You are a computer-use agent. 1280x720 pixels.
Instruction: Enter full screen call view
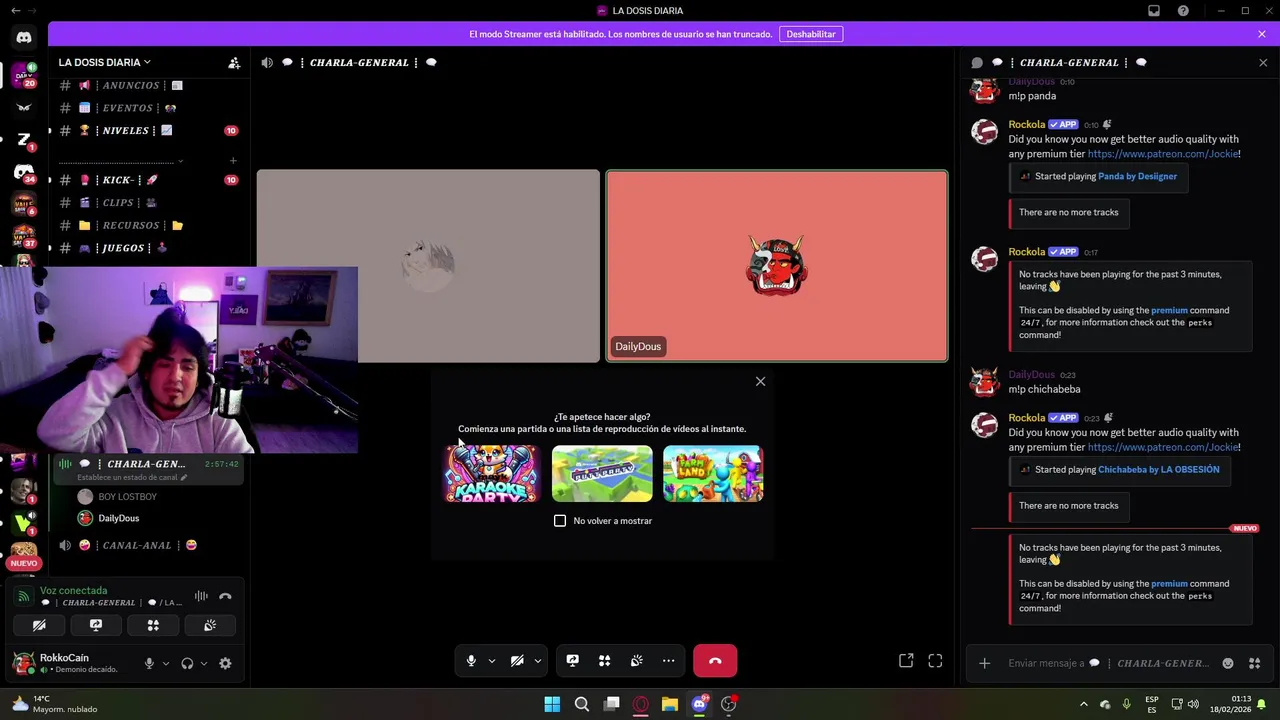pyautogui.click(x=935, y=661)
